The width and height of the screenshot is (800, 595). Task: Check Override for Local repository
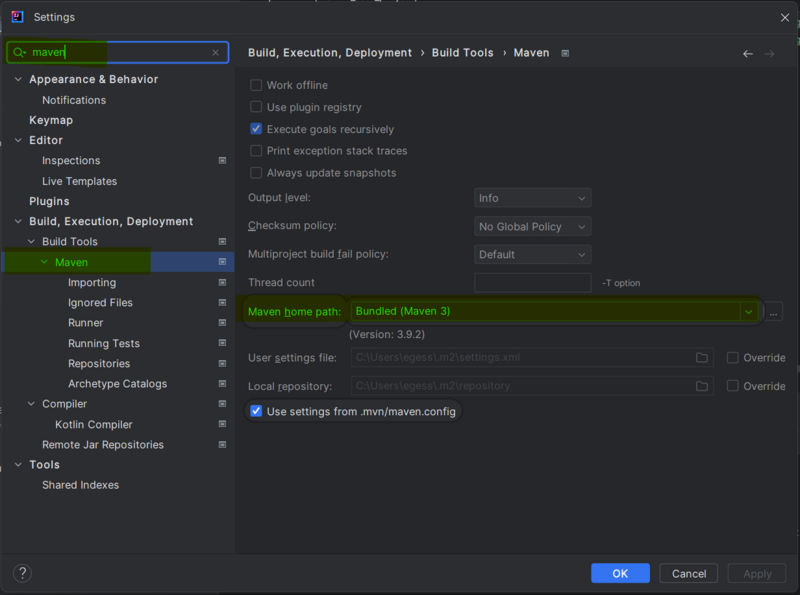733,386
